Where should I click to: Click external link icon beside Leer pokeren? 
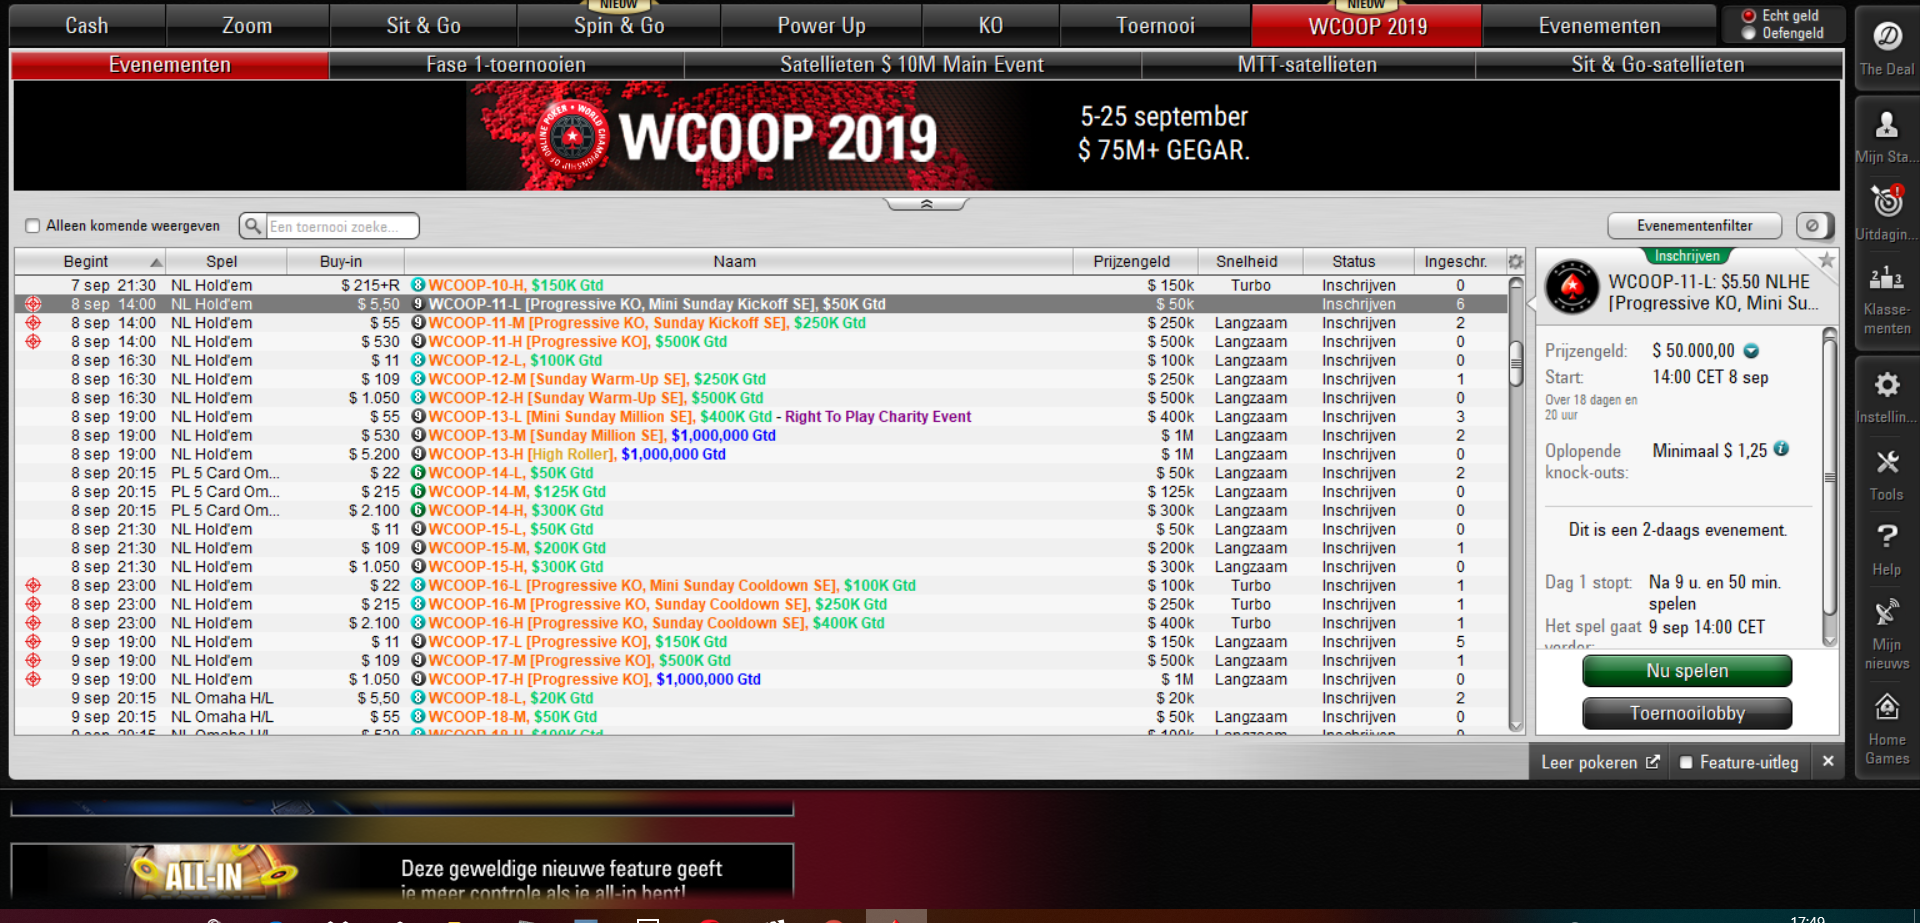tap(1653, 762)
